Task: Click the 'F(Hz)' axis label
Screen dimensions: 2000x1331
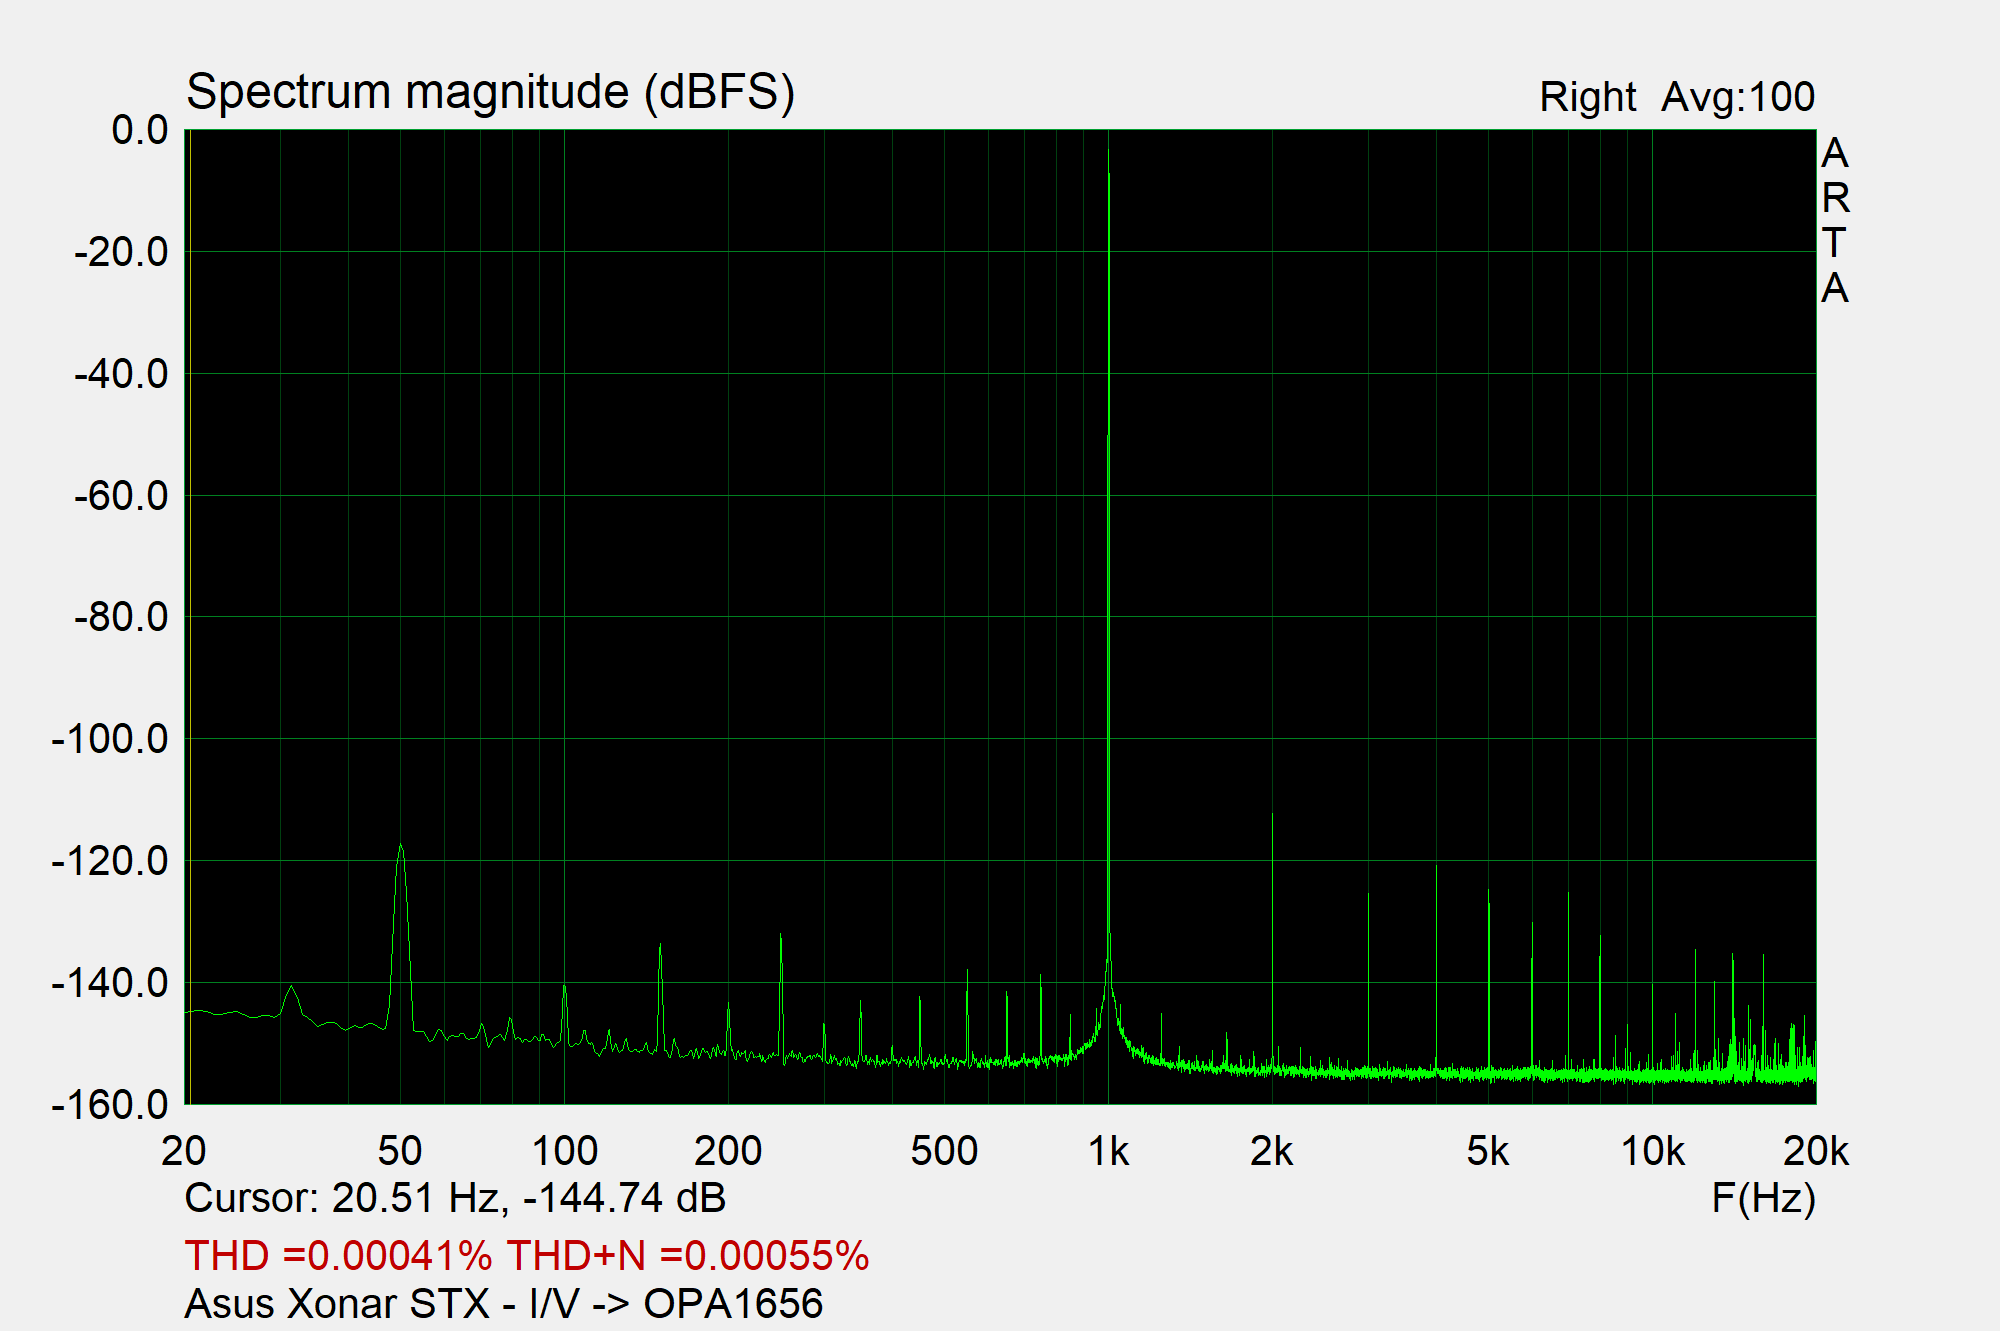Action: coord(1763,1198)
